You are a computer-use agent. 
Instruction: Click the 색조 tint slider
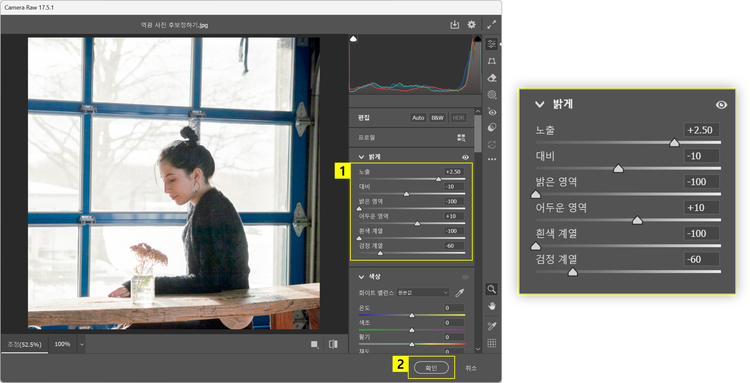[x=412, y=330]
